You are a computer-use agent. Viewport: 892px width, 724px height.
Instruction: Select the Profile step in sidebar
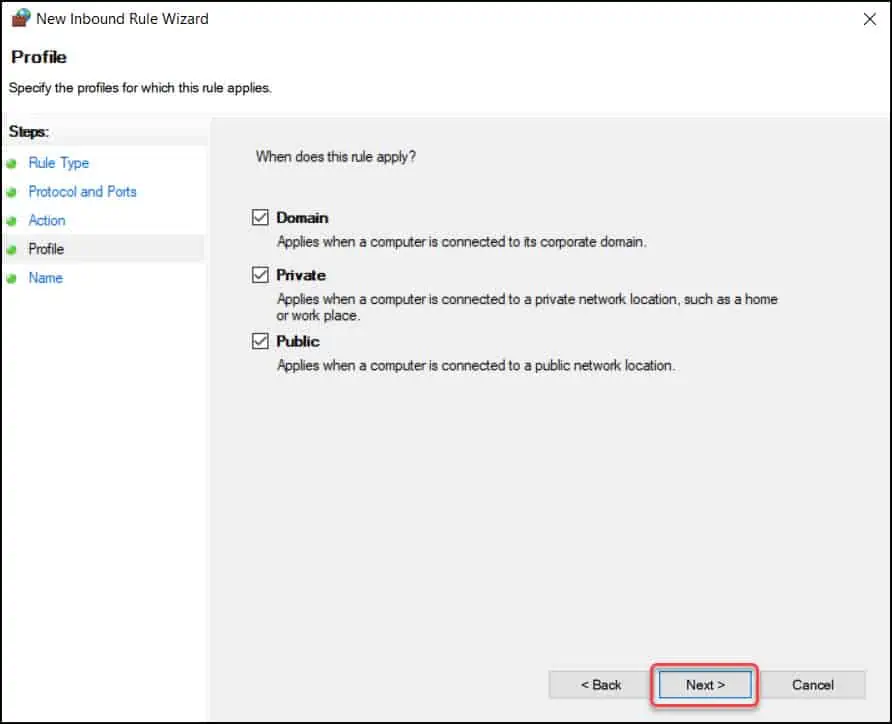[x=46, y=249]
